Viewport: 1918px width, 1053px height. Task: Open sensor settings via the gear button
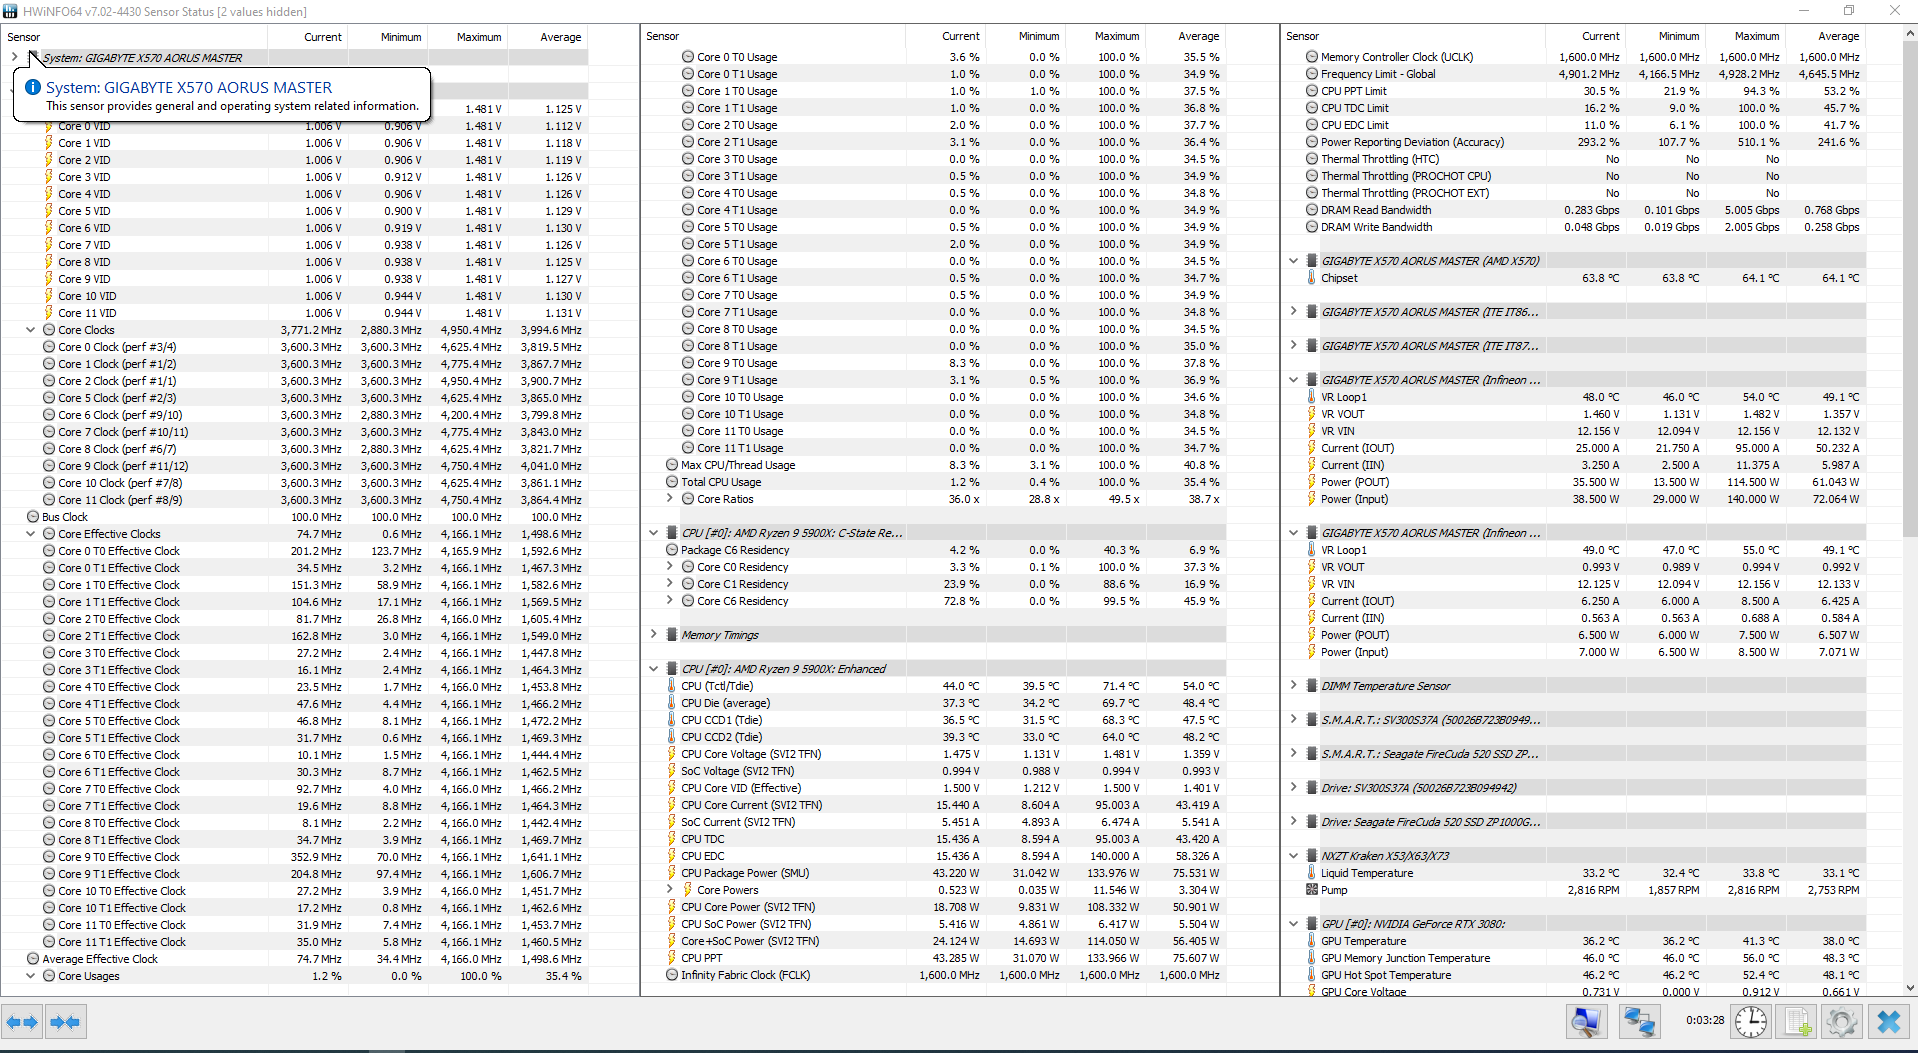[x=1842, y=1022]
